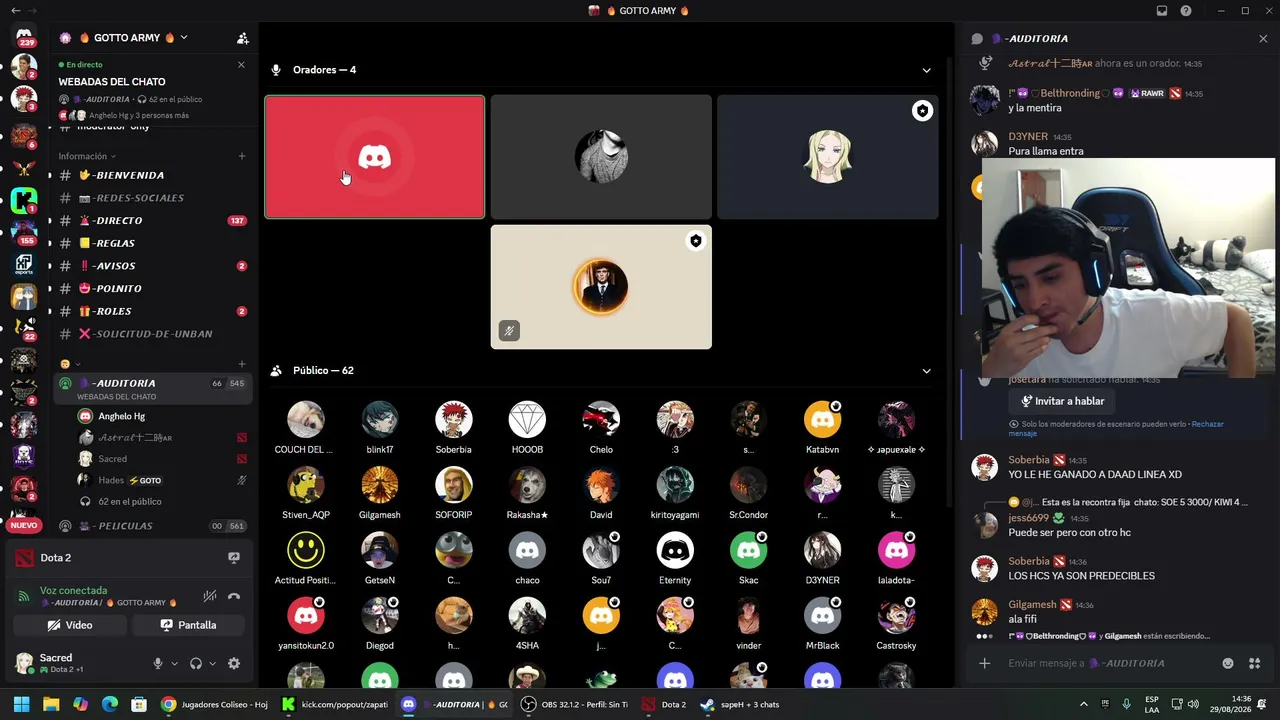Open the GOTTO ARMY server menu
Screen dimensions: 1280x720
133,38
